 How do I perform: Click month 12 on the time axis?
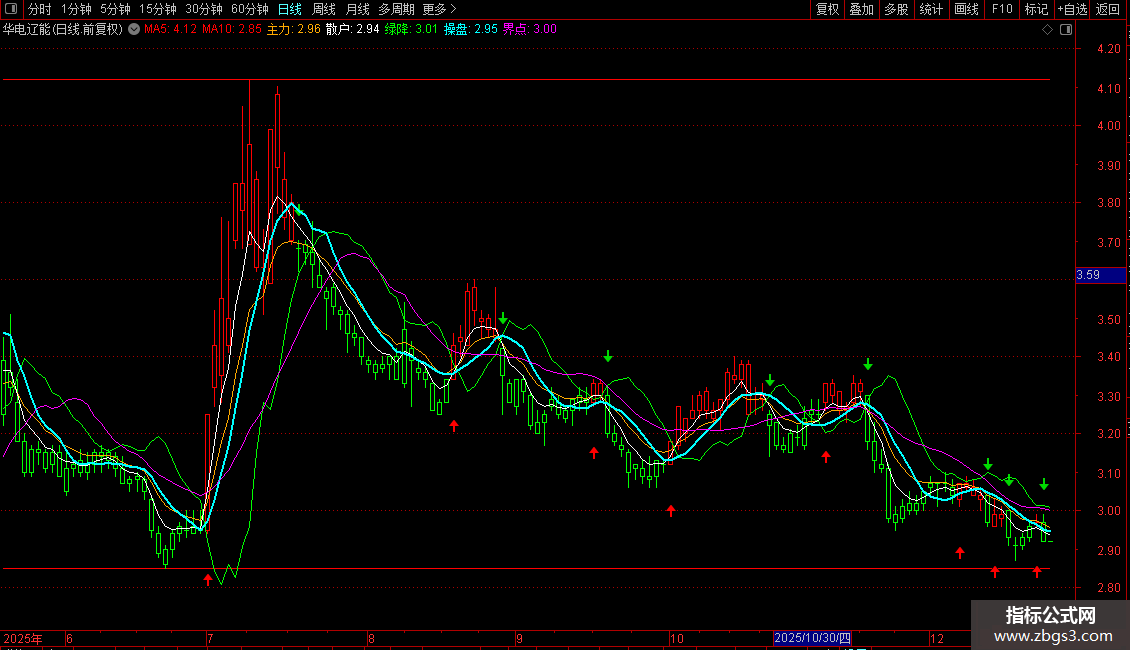[x=936, y=639]
